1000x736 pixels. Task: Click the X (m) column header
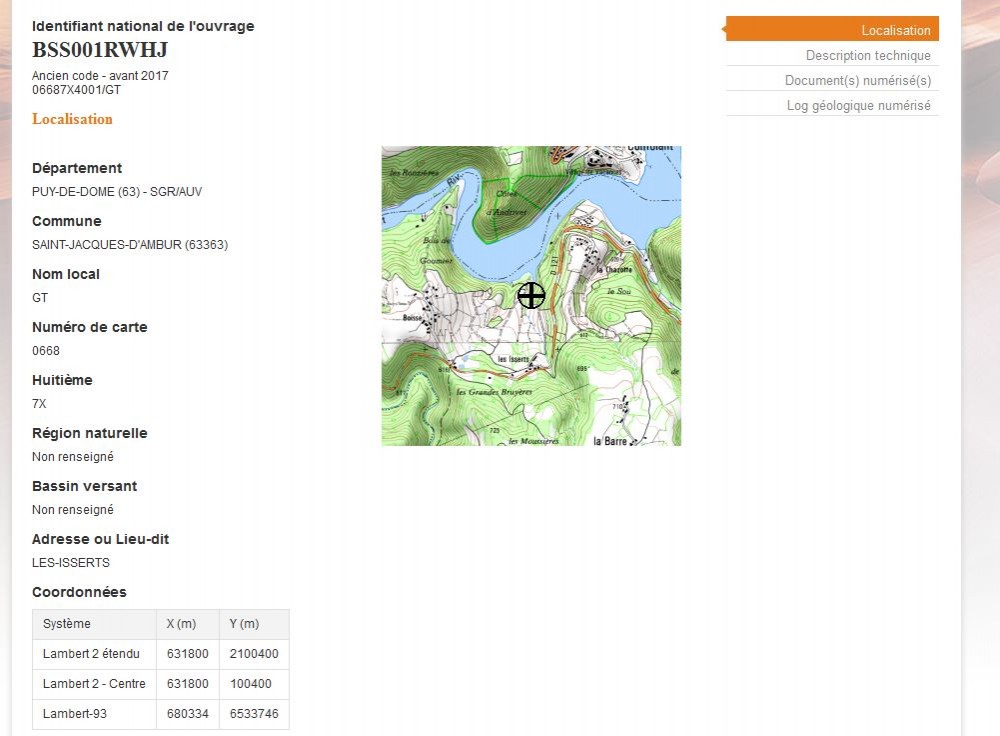click(181, 624)
